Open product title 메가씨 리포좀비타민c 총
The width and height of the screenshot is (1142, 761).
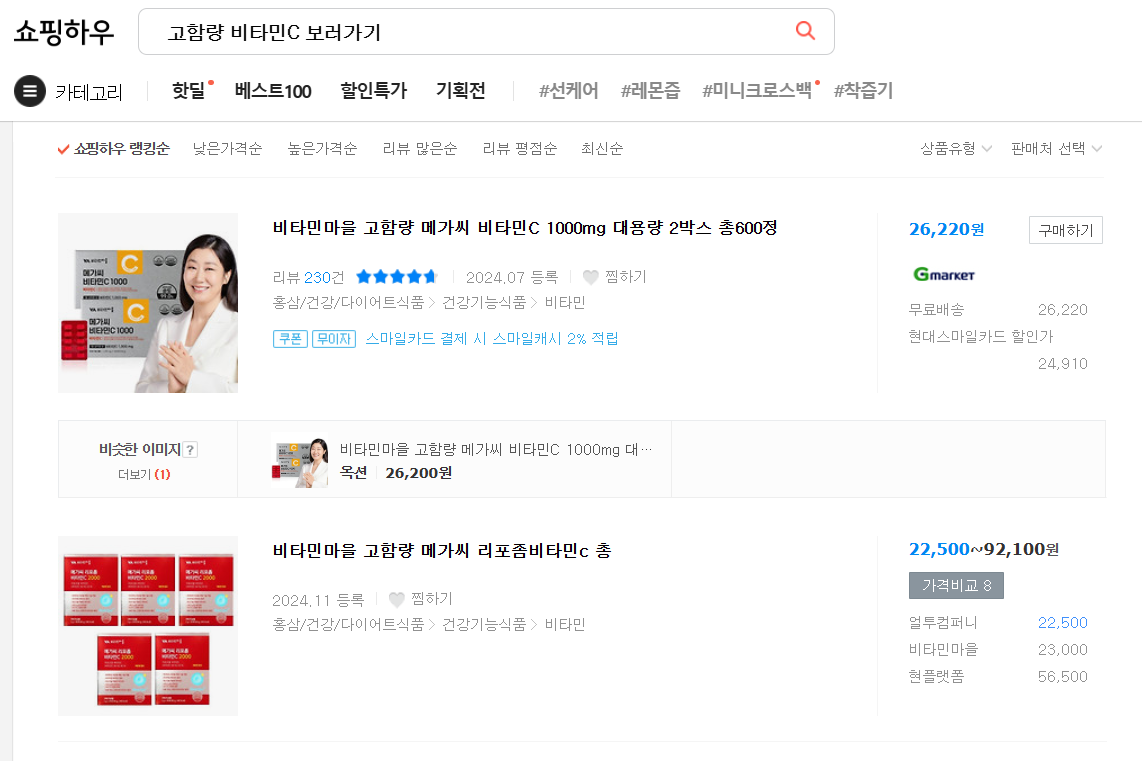[x=441, y=551]
